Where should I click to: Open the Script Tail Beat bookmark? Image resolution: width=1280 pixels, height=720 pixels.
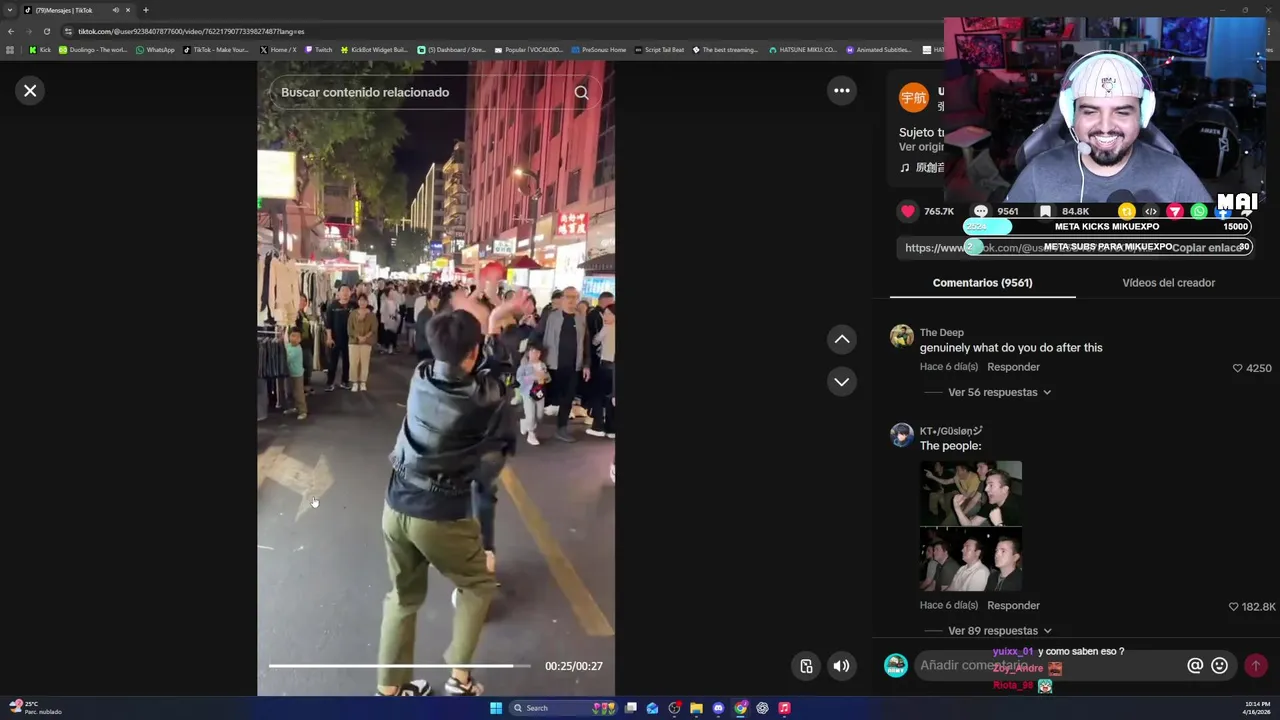660,50
